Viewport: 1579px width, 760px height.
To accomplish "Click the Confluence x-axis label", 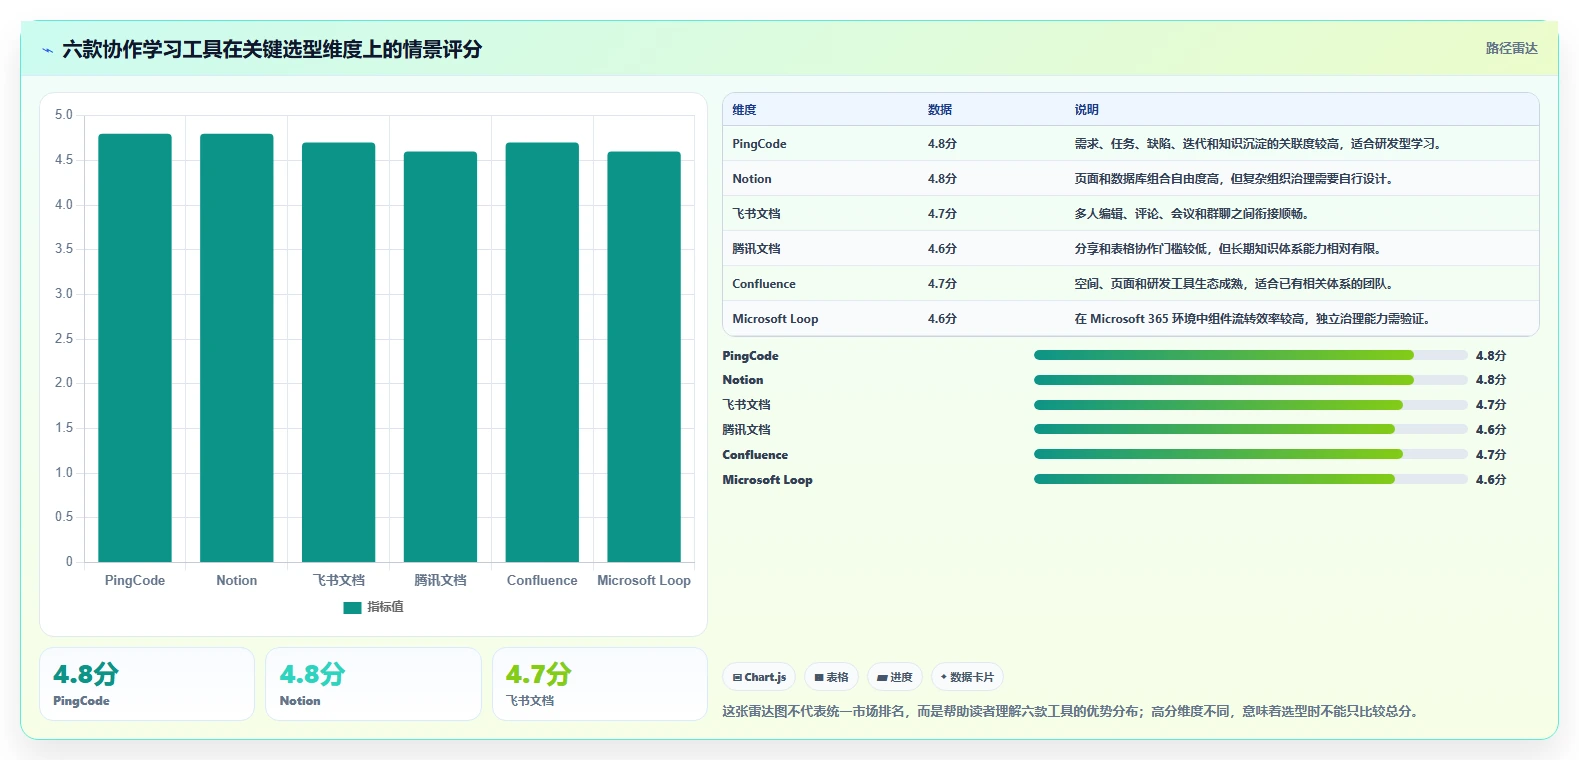I will point(542,580).
